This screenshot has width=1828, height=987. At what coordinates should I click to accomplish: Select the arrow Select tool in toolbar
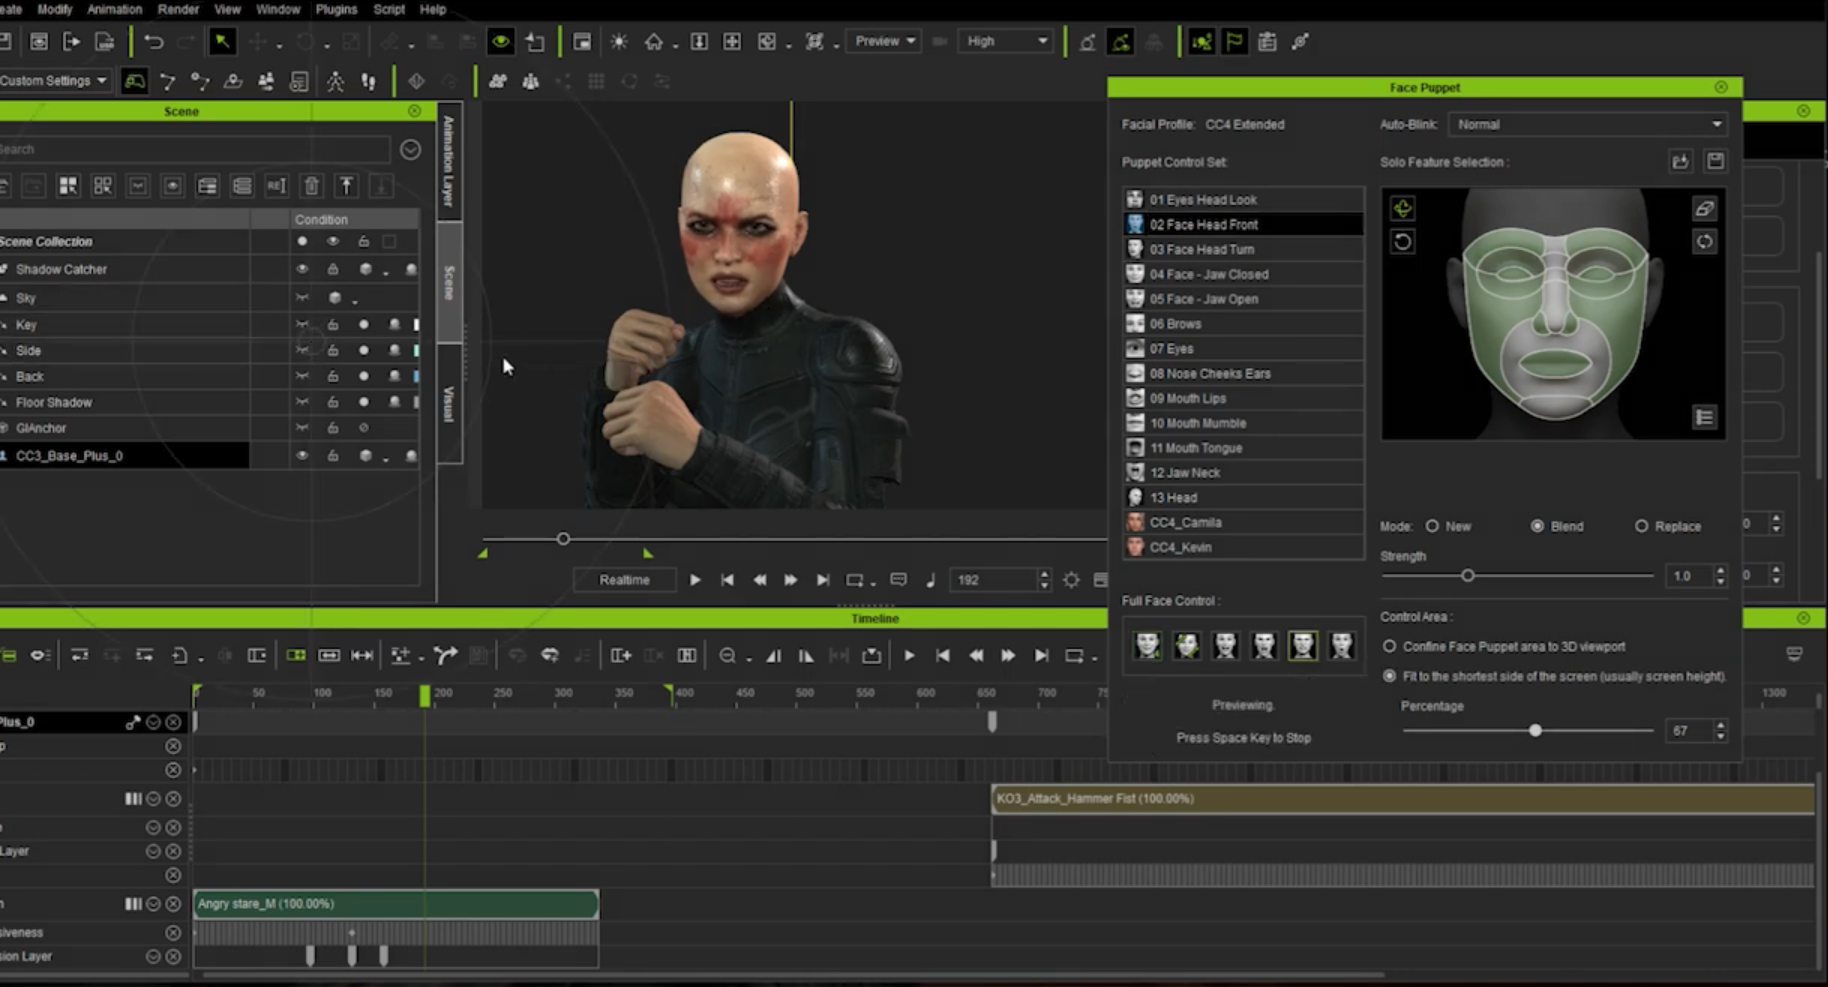(221, 41)
